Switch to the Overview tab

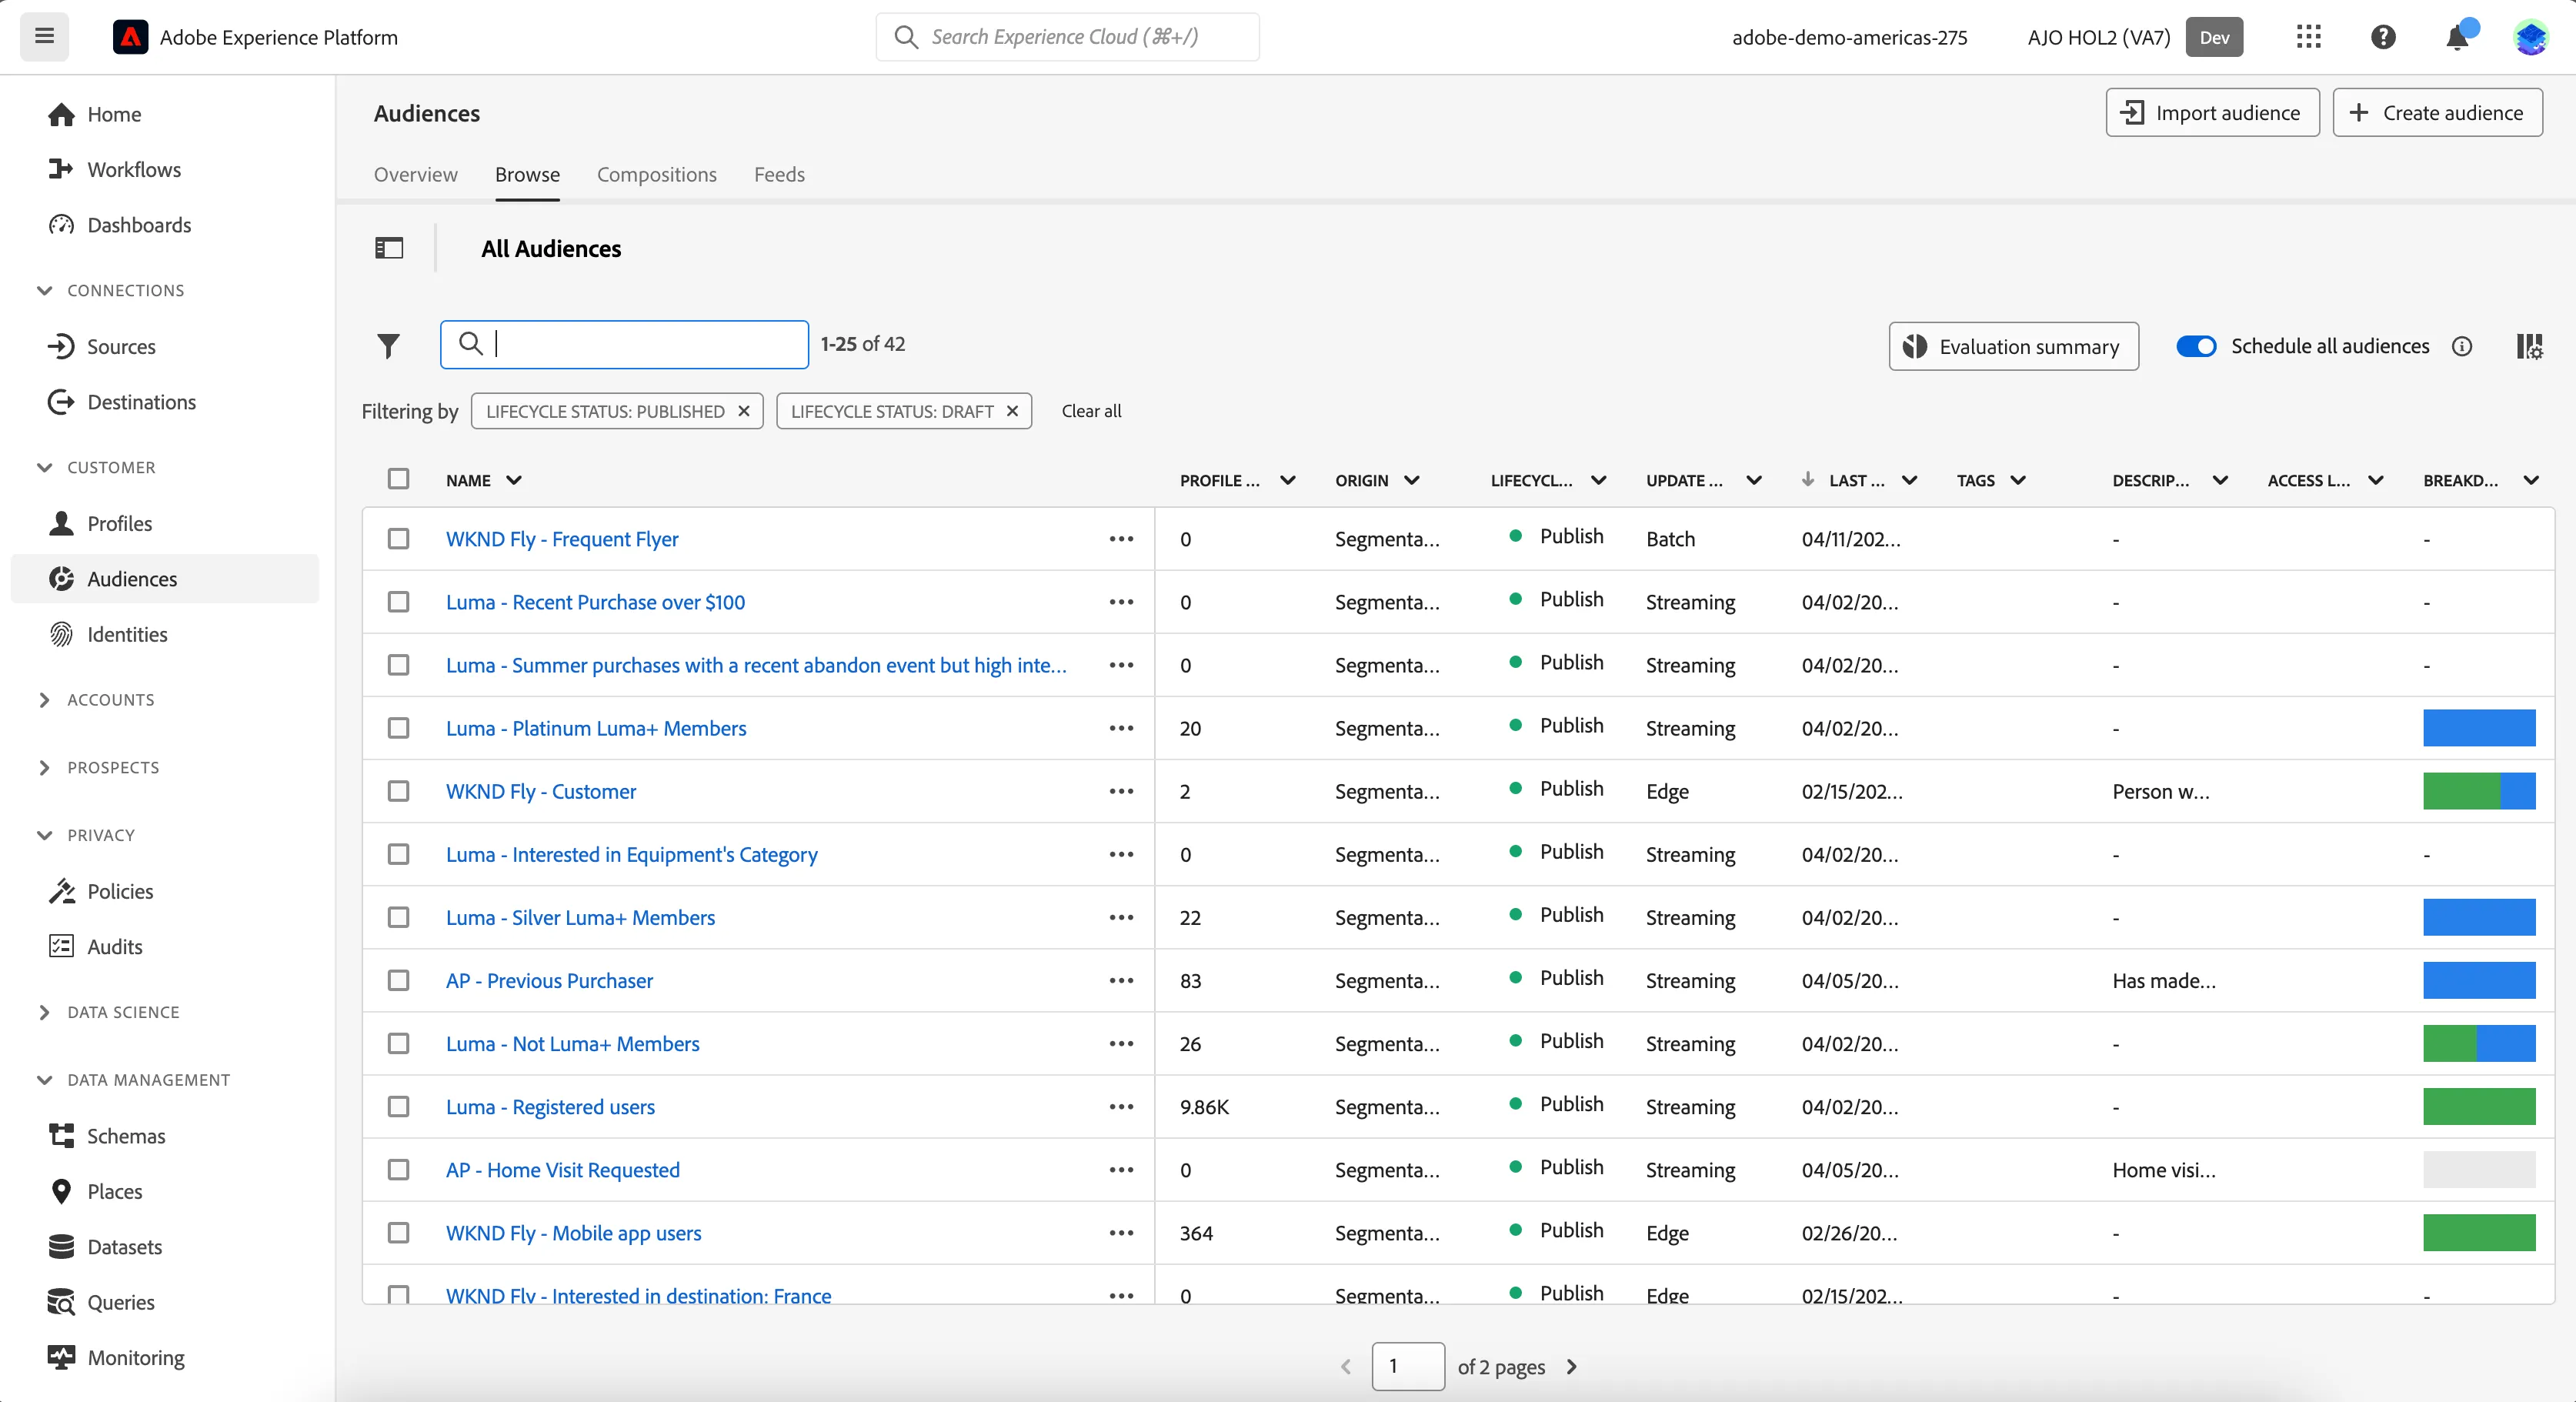416,174
